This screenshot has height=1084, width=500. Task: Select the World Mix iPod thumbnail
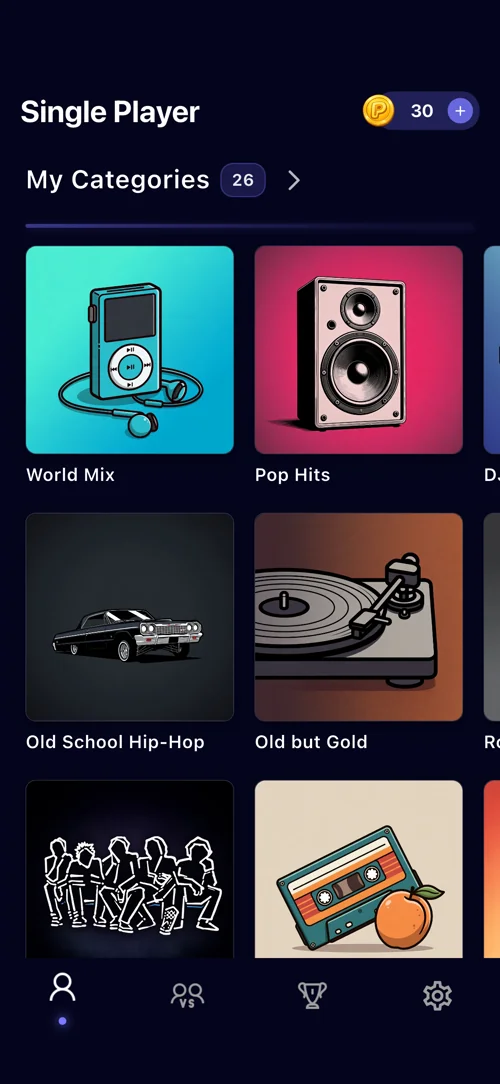point(130,350)
